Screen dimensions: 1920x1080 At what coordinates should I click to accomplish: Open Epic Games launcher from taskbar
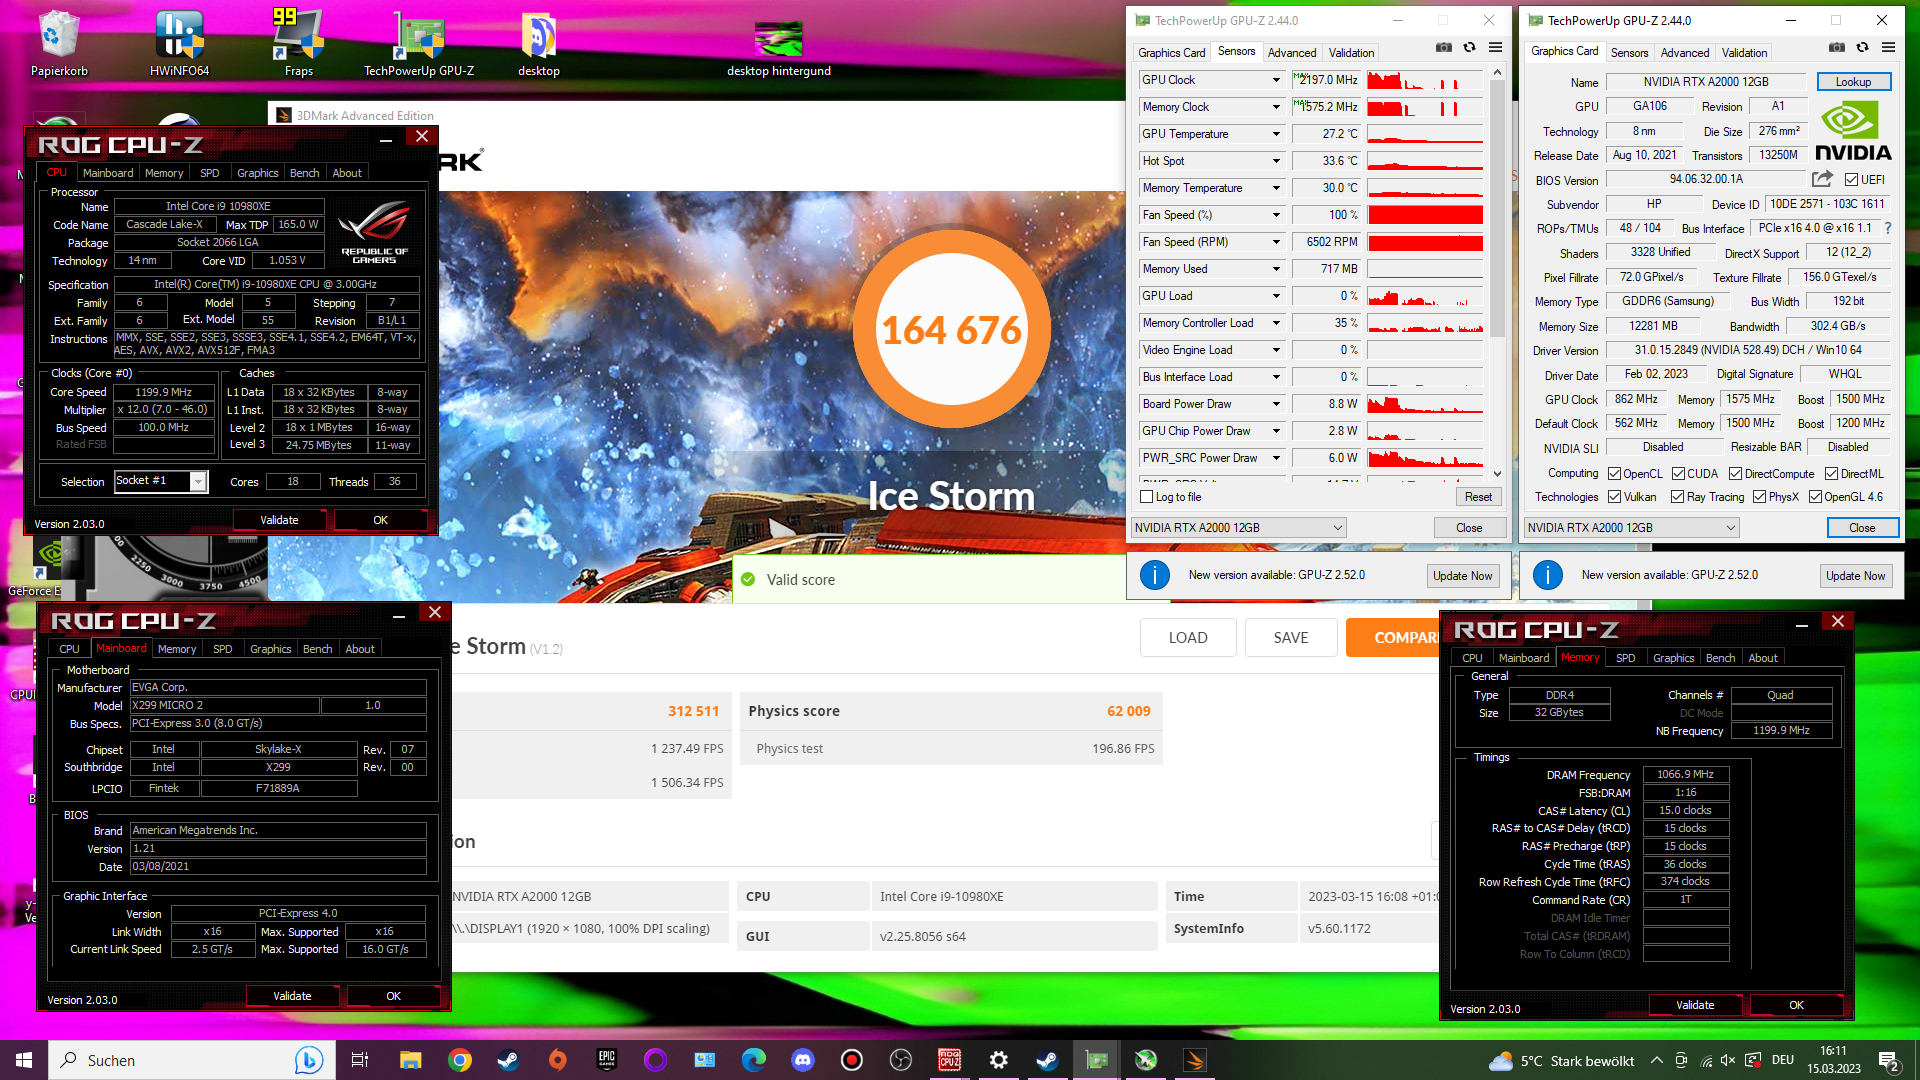(x=607, y=1060)
